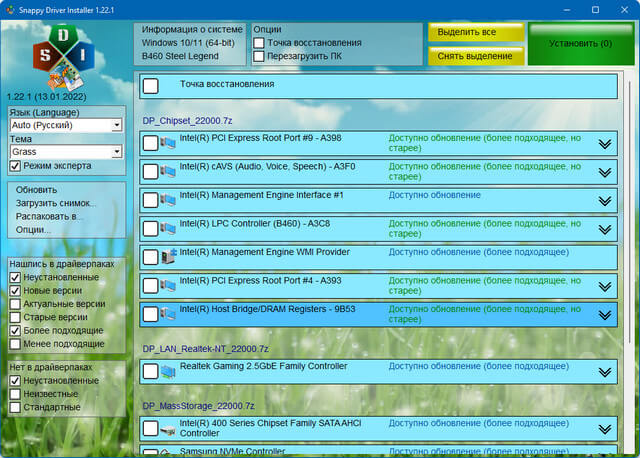Select the Intel Management Engine Interface #1 row
This screenshot has width=640, height=458.
tap(378, 200)
